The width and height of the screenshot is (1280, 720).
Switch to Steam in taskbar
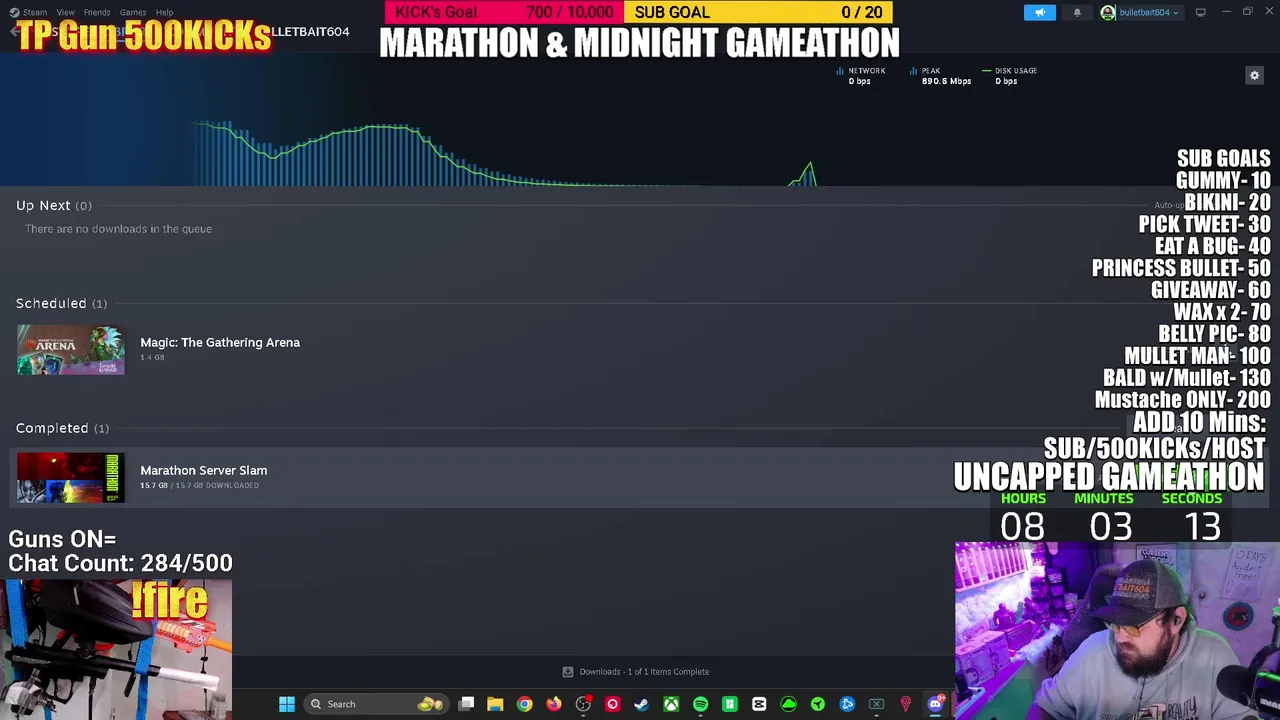click(x=641, y=704)
